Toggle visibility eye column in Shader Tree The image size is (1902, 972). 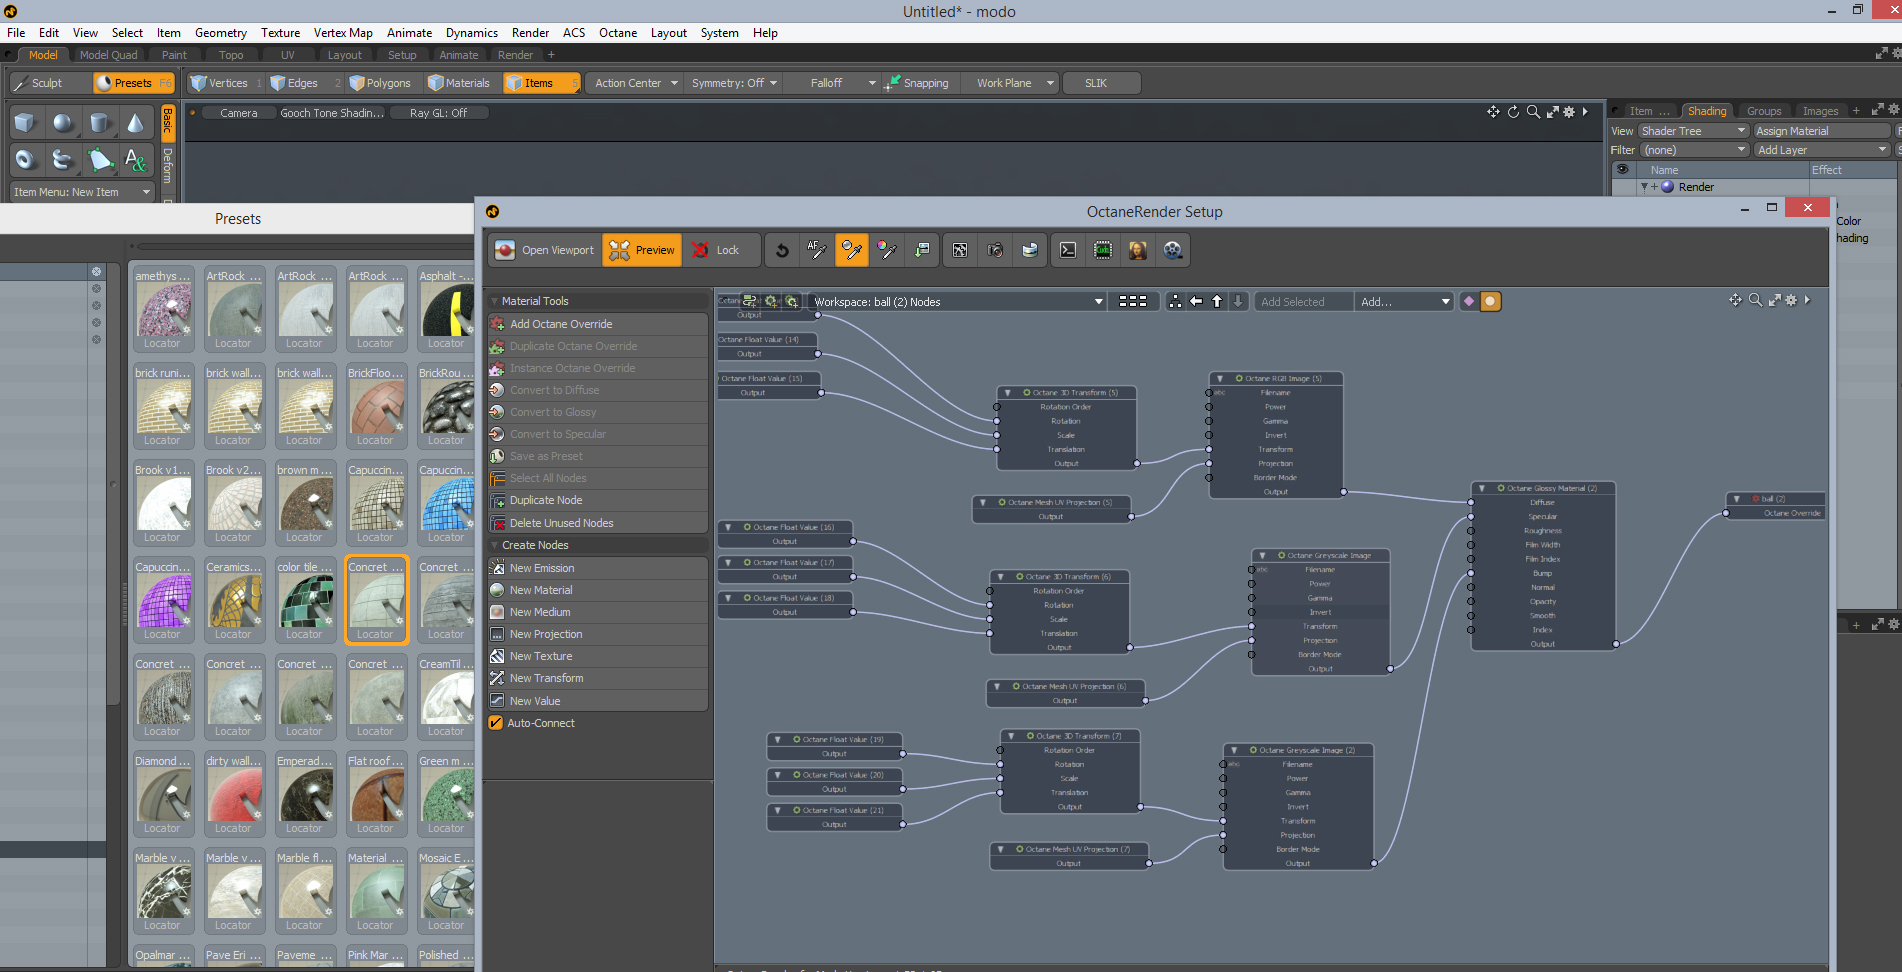1622,170
